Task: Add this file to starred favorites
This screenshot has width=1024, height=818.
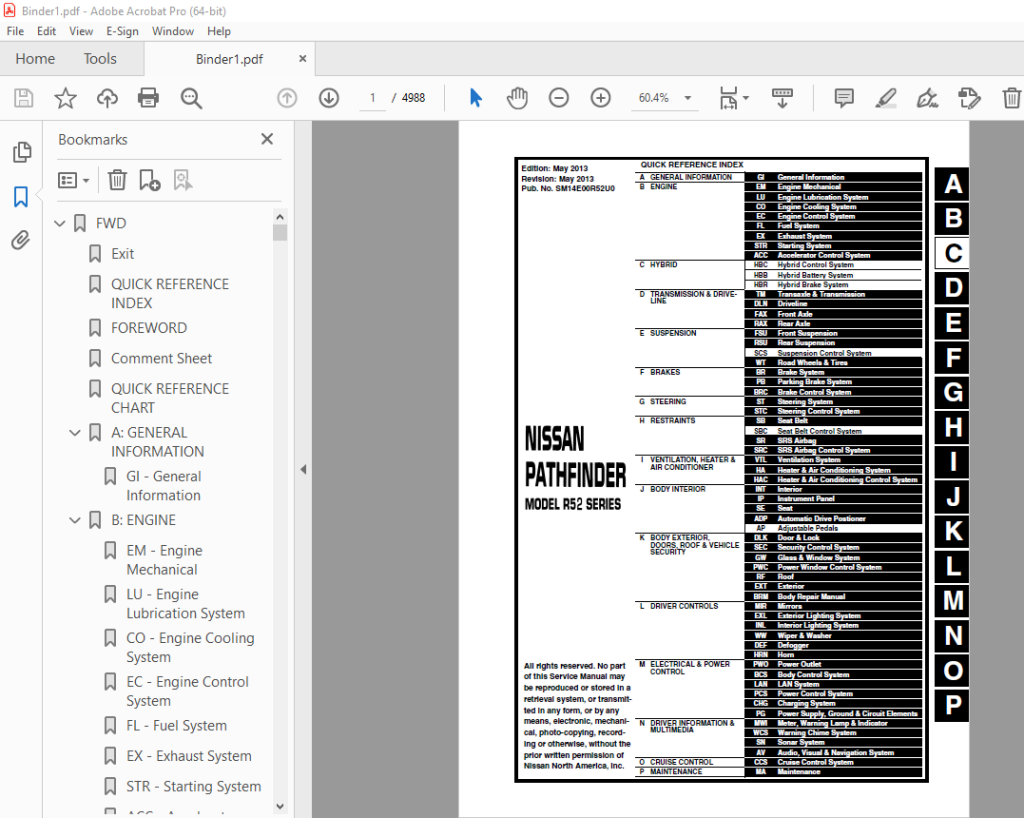Action: pyautogui.click(x=65, y=98)
